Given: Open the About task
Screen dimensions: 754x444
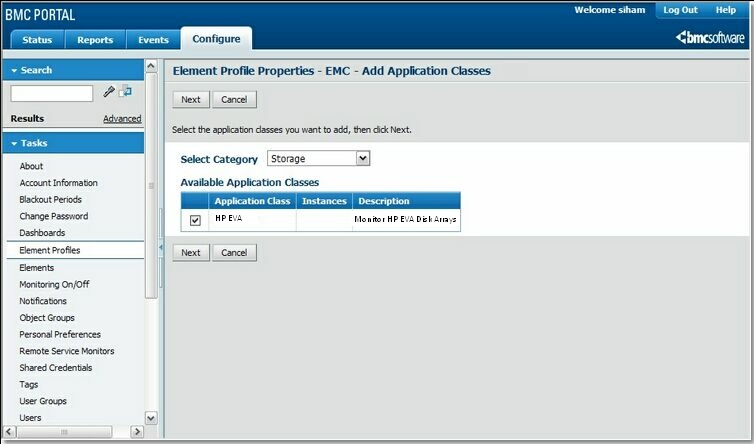Looking at the screenshot, I should coord(31,166).
